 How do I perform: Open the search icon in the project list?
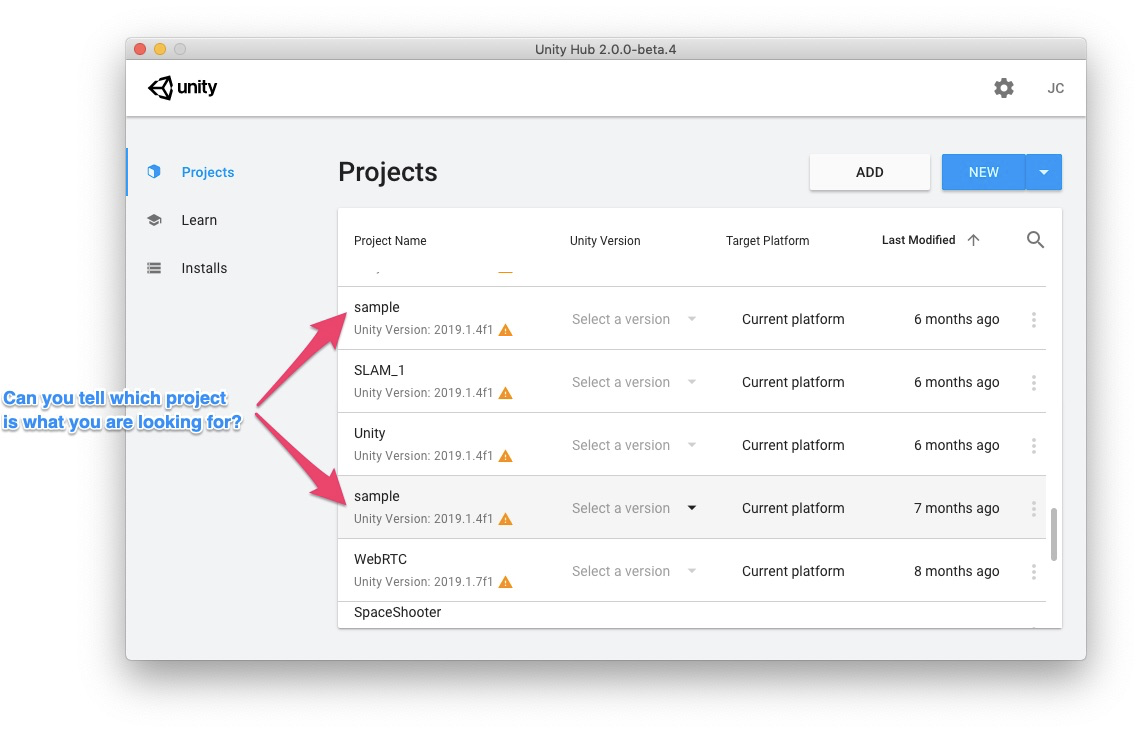1035,239
